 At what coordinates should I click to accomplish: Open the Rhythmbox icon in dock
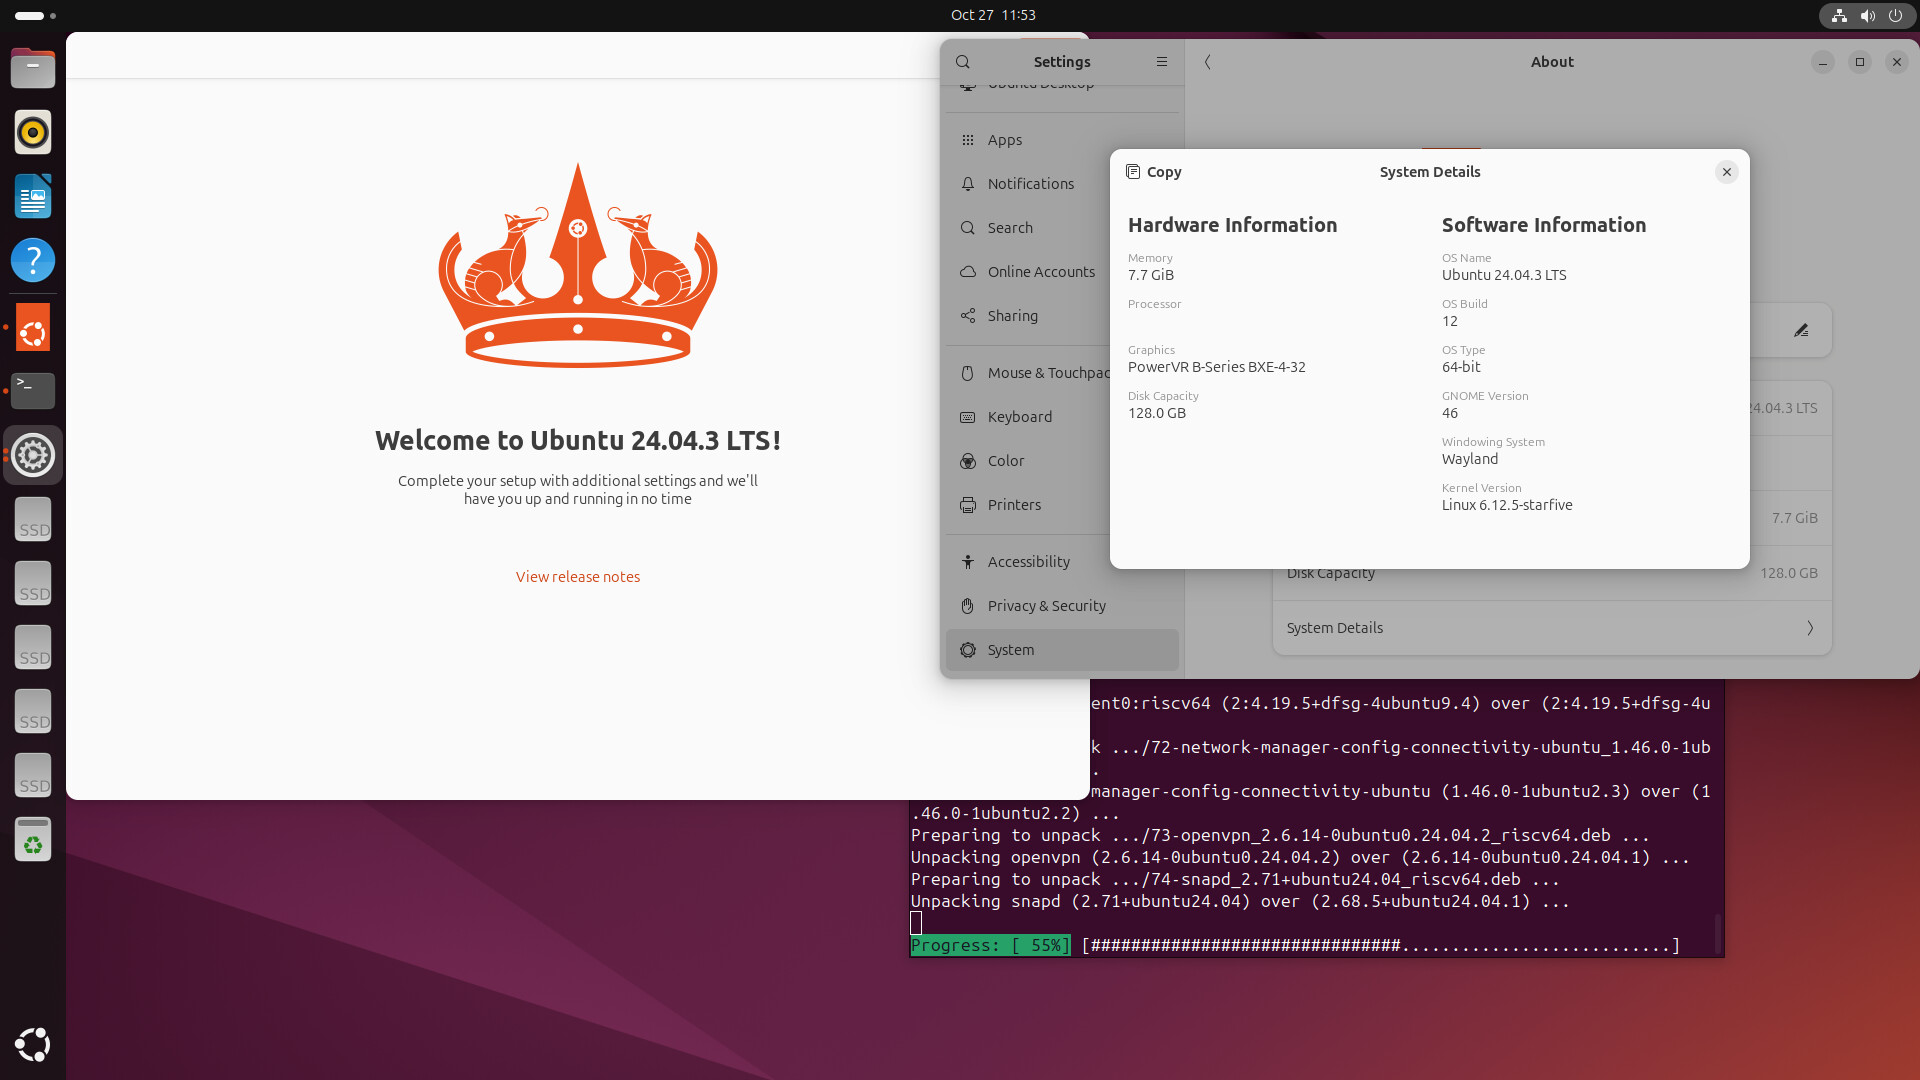(33, 132)
